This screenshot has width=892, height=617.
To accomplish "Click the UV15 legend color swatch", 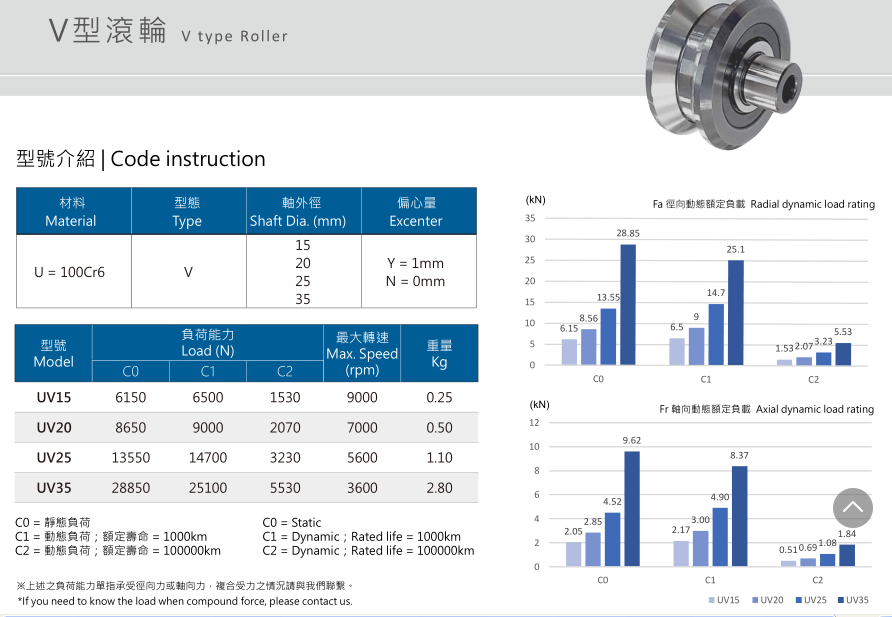I will [x=711, y=600].
